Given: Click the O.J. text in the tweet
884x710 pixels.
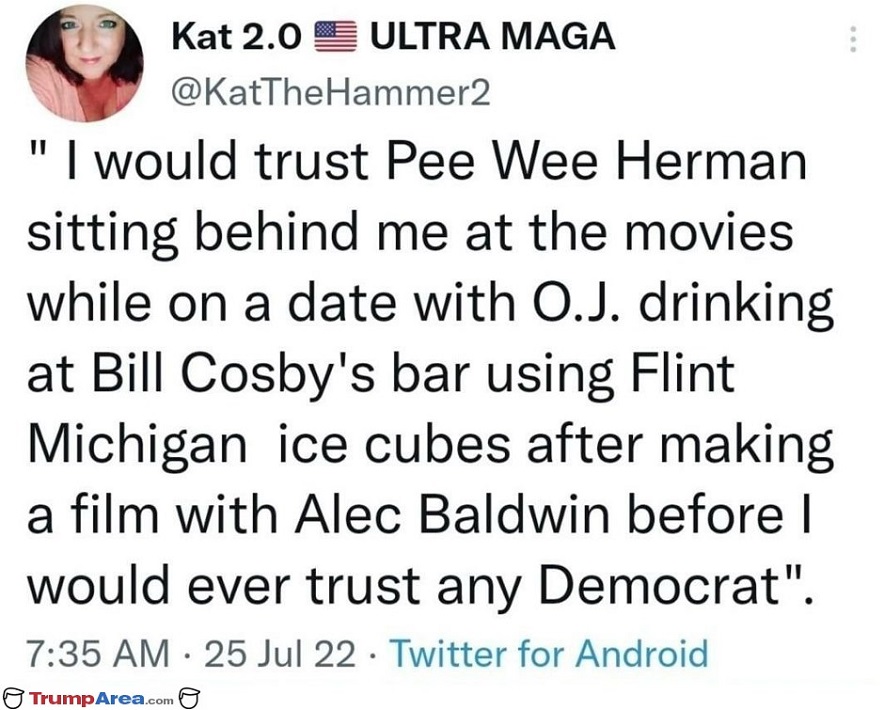Looking at the screenshot, I should click(576, 303).
